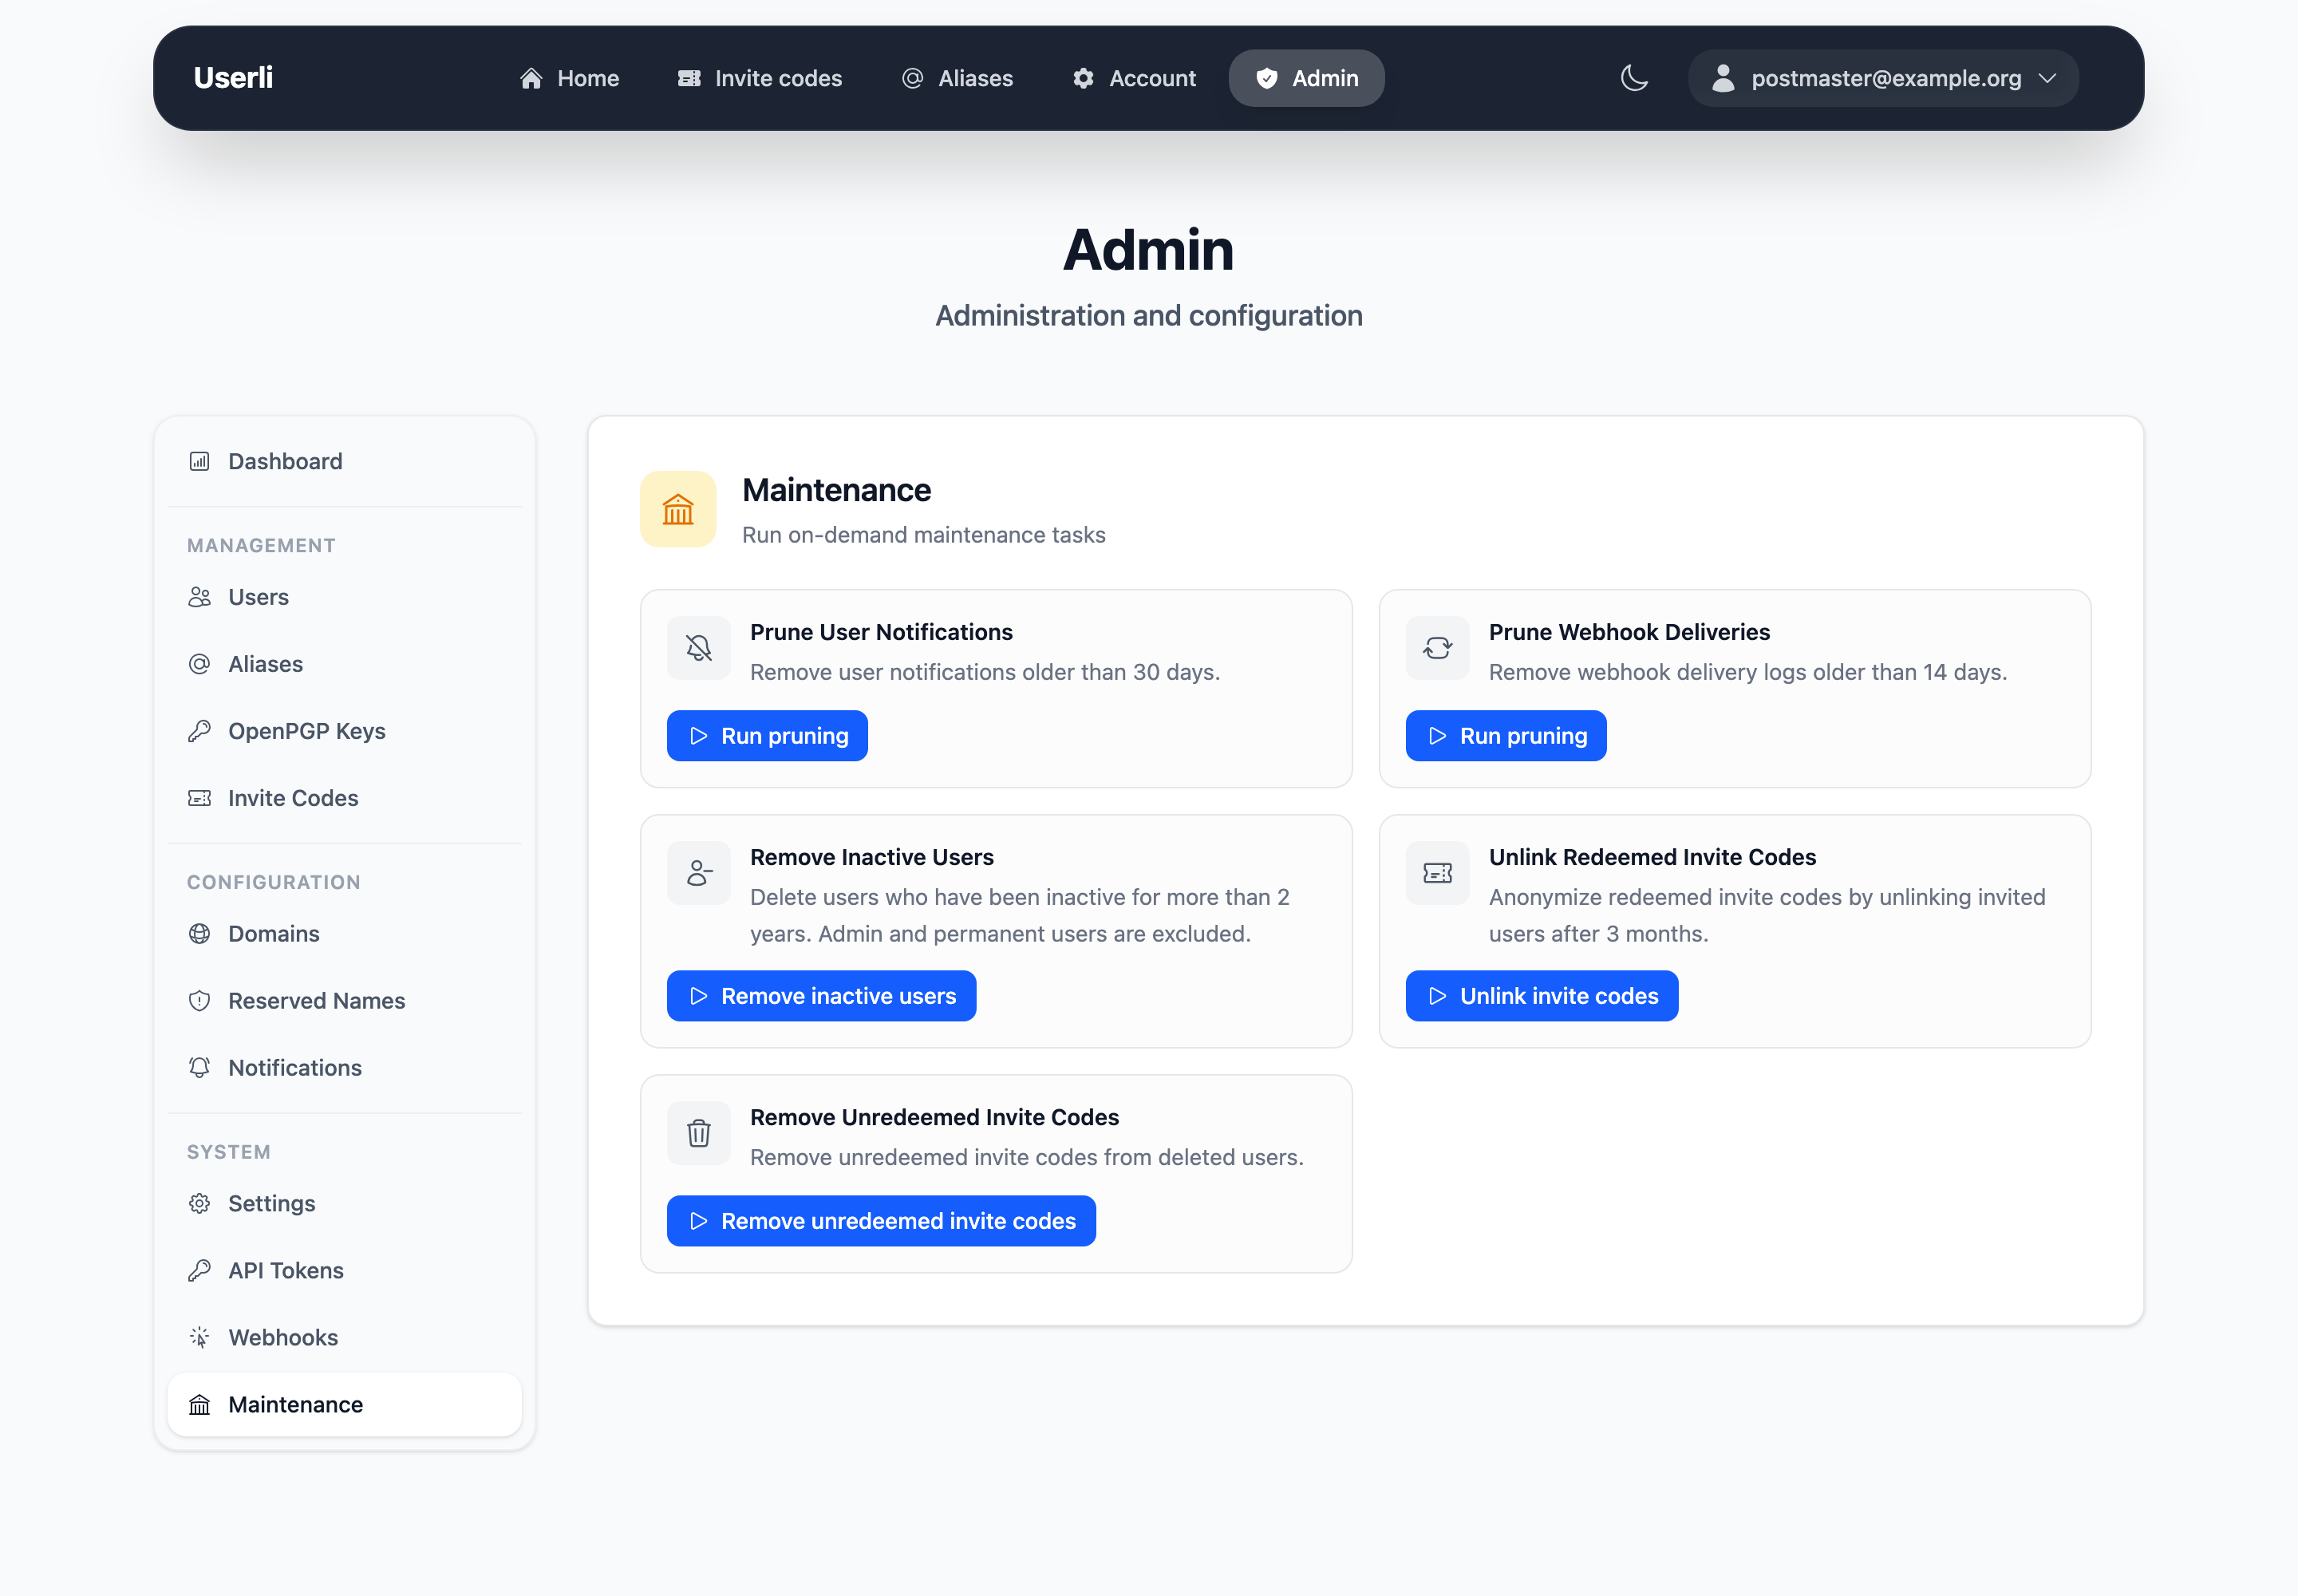2298x1596 pixels.
Task: Click the Notifications bell icon in the sidebar
Action: click(x=200, y=1068)
